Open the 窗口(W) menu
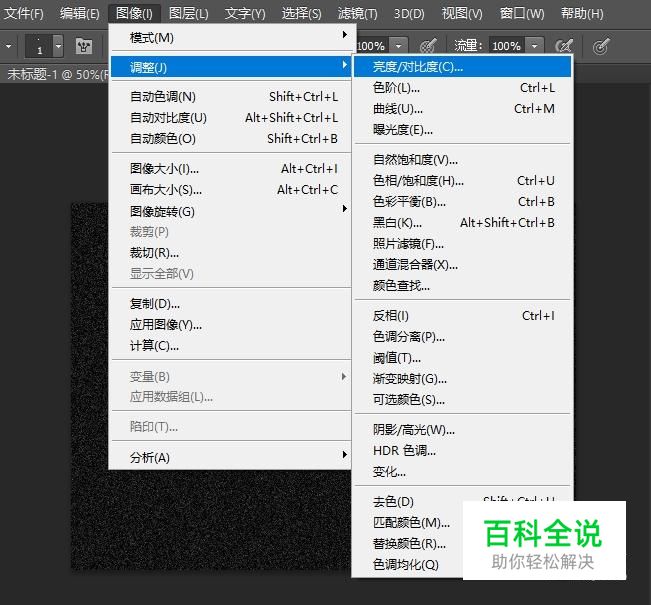 click(522, 14)
